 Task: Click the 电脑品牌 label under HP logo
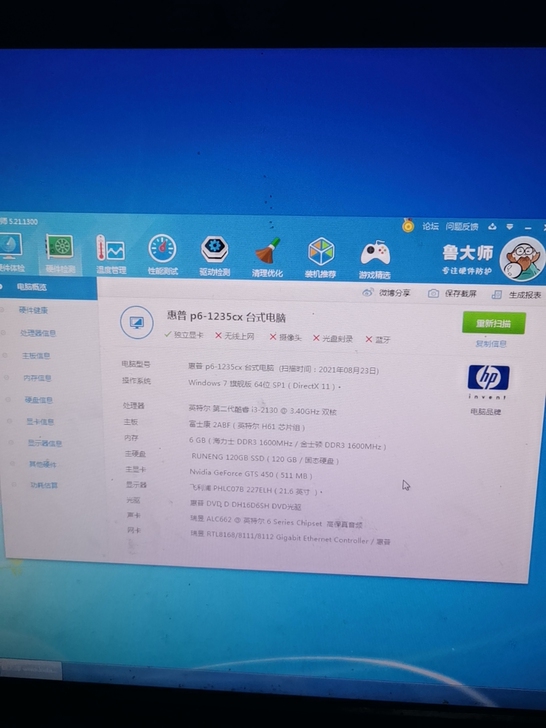tap(485, 412)
